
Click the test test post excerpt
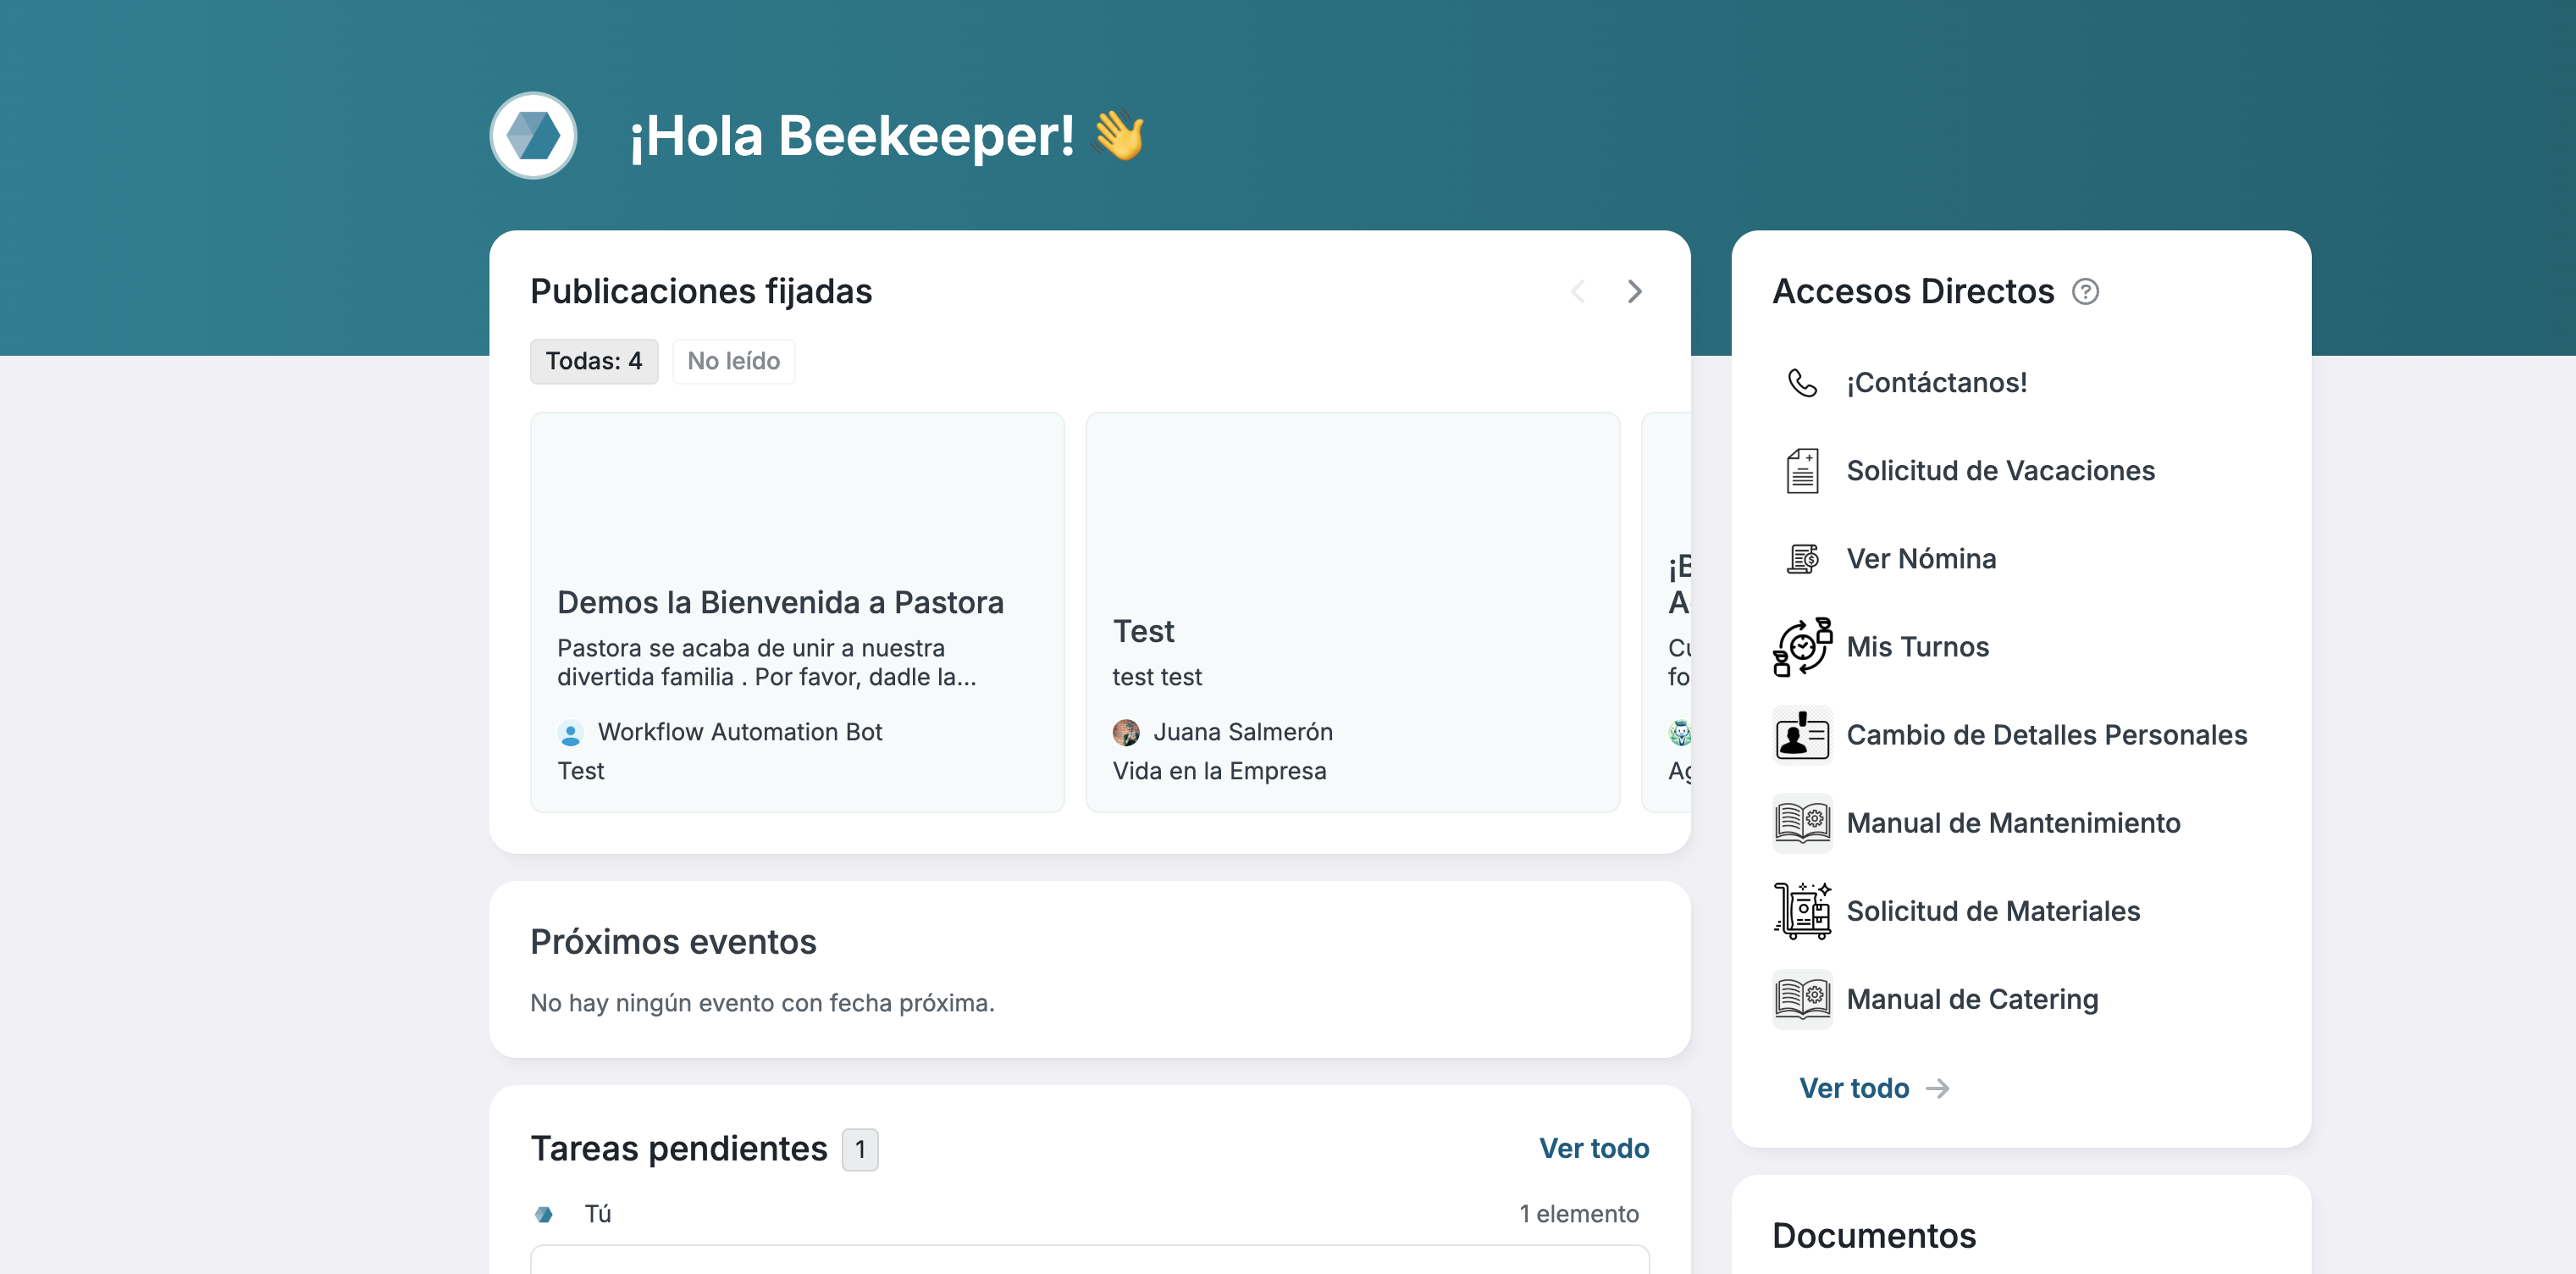[x=1157, y=677]
